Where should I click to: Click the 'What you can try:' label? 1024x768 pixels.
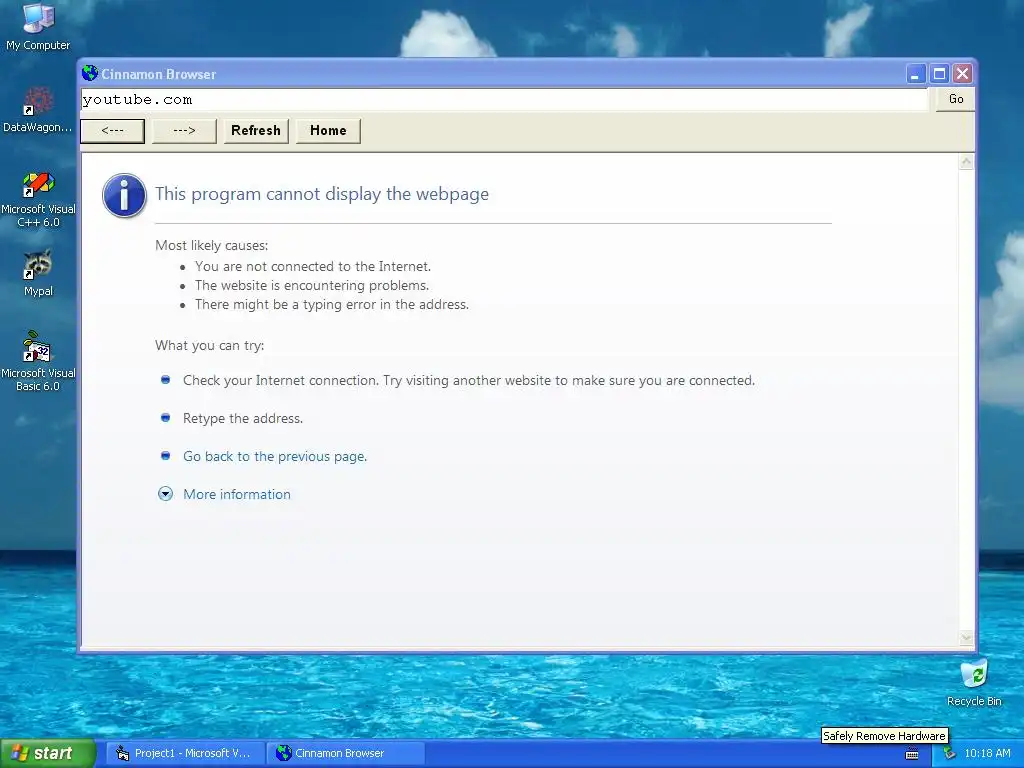[210, 345]
